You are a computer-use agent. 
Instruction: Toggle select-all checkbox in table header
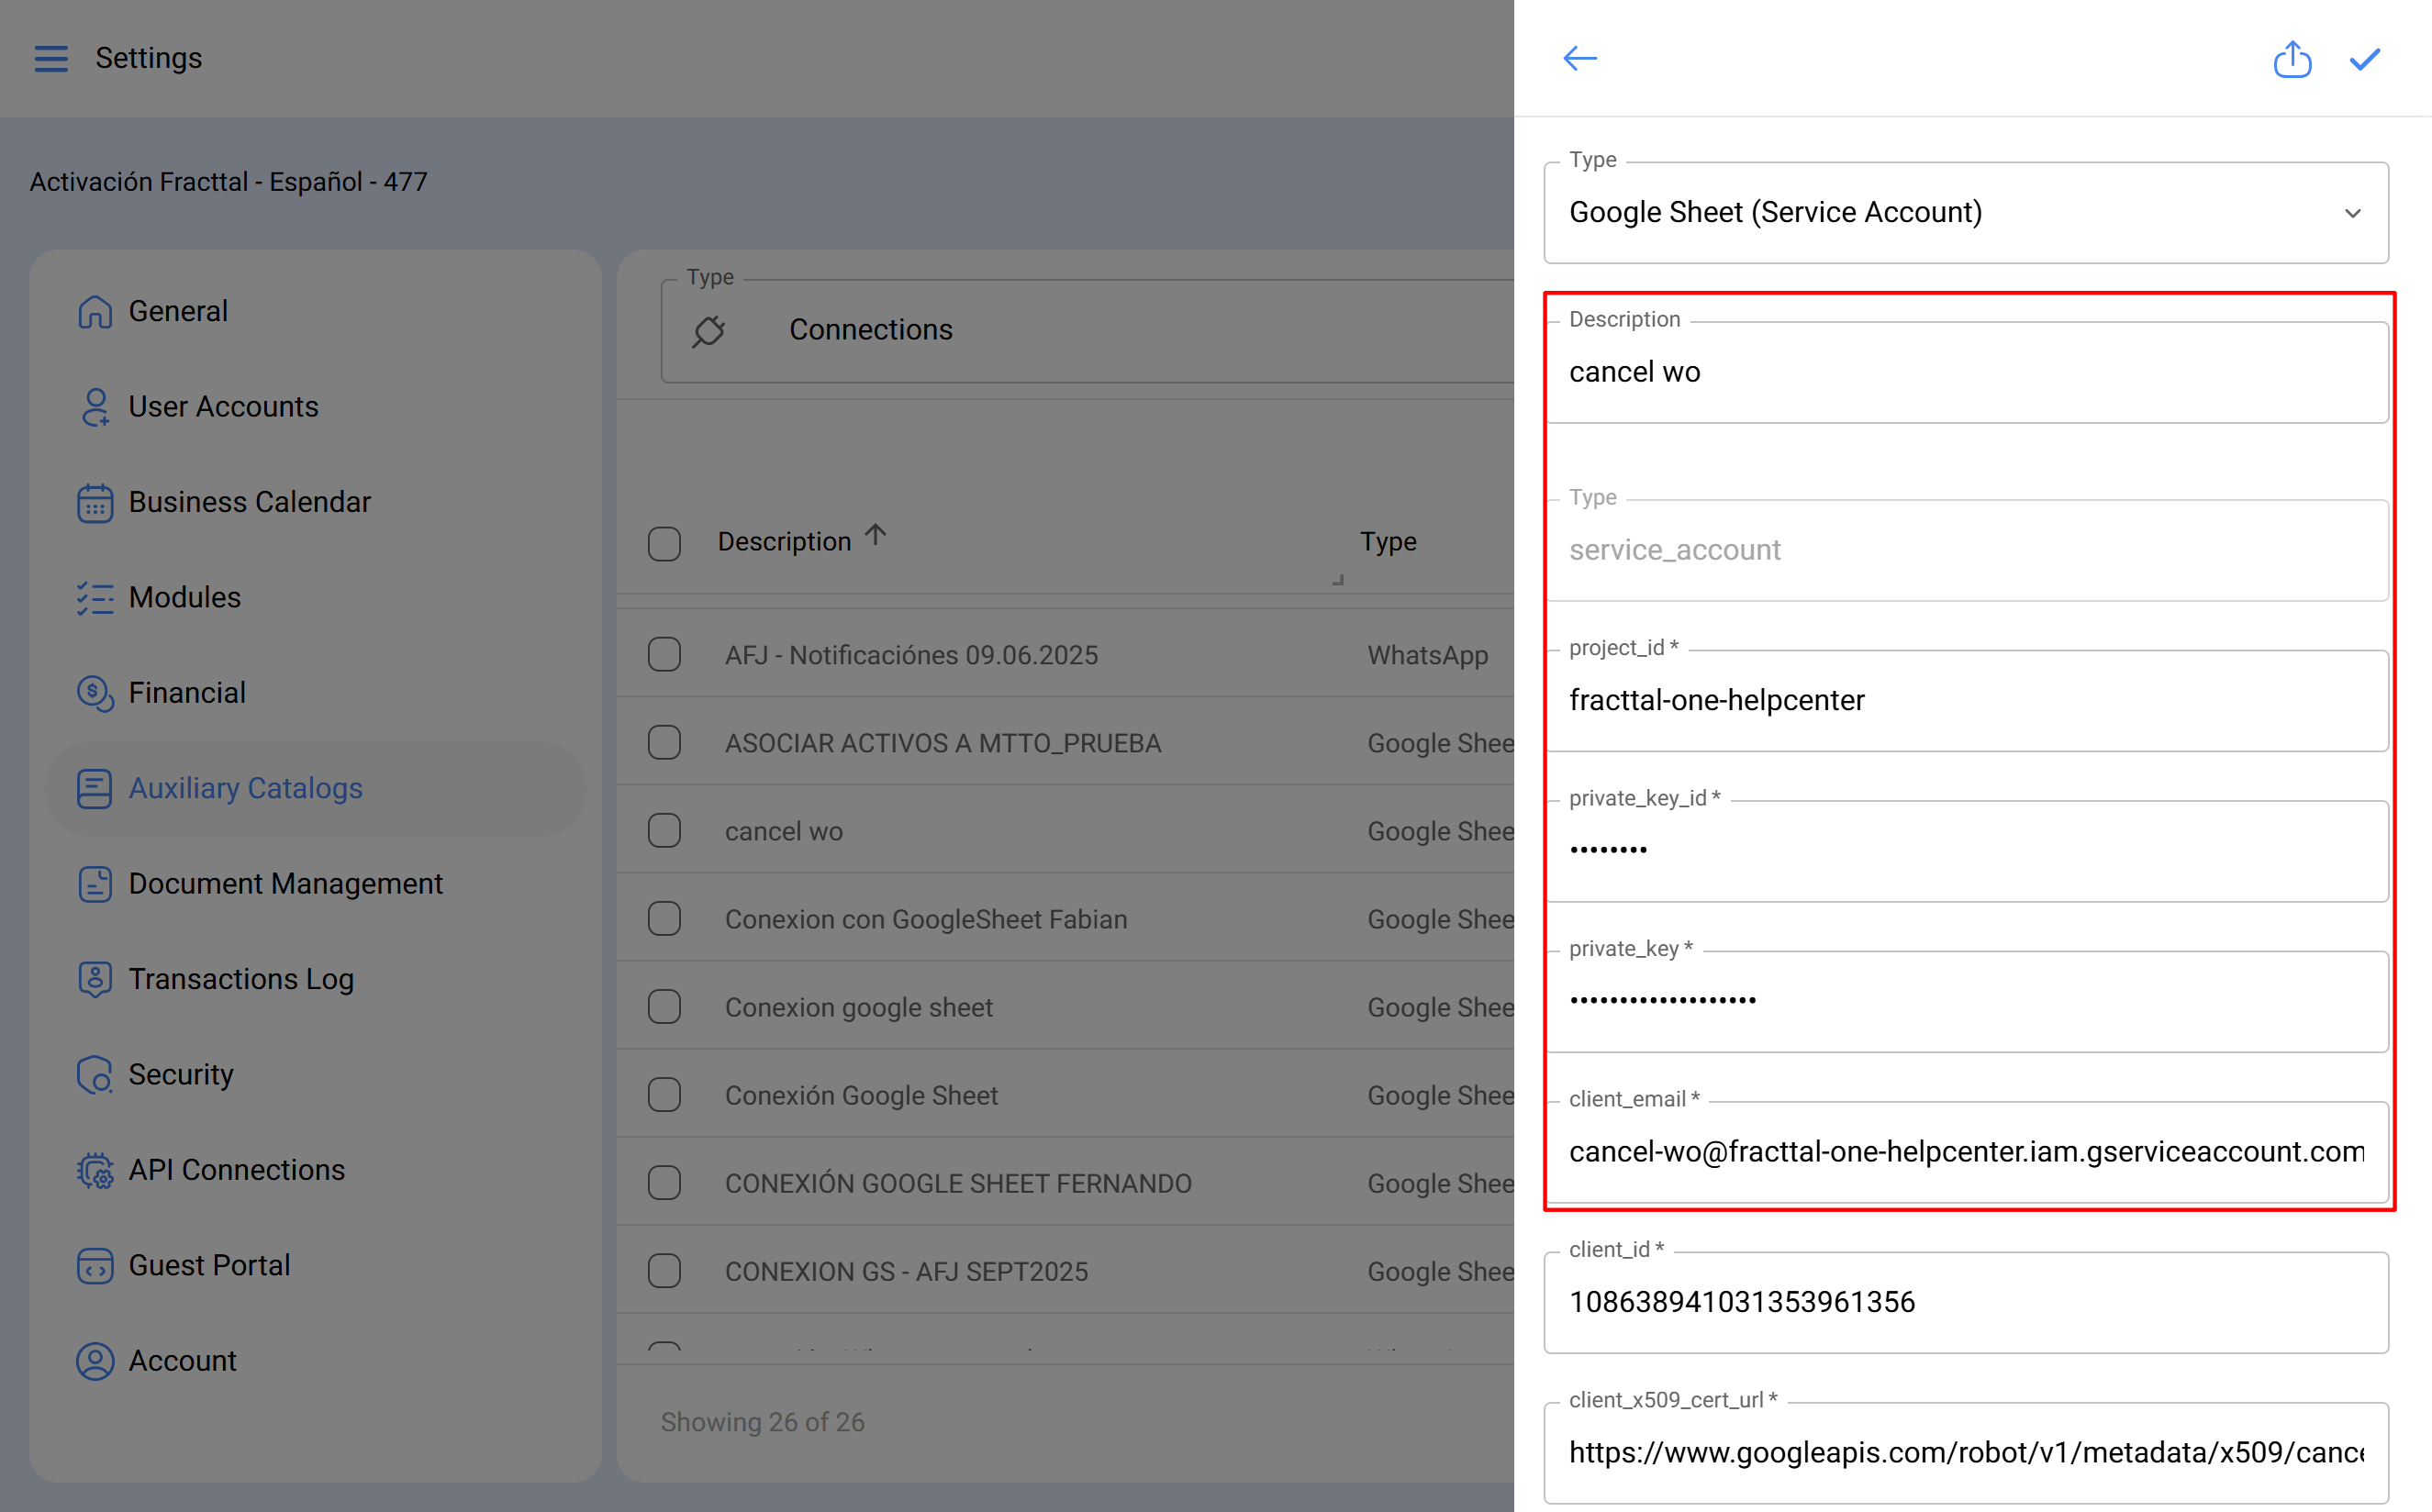coord(664,543)
